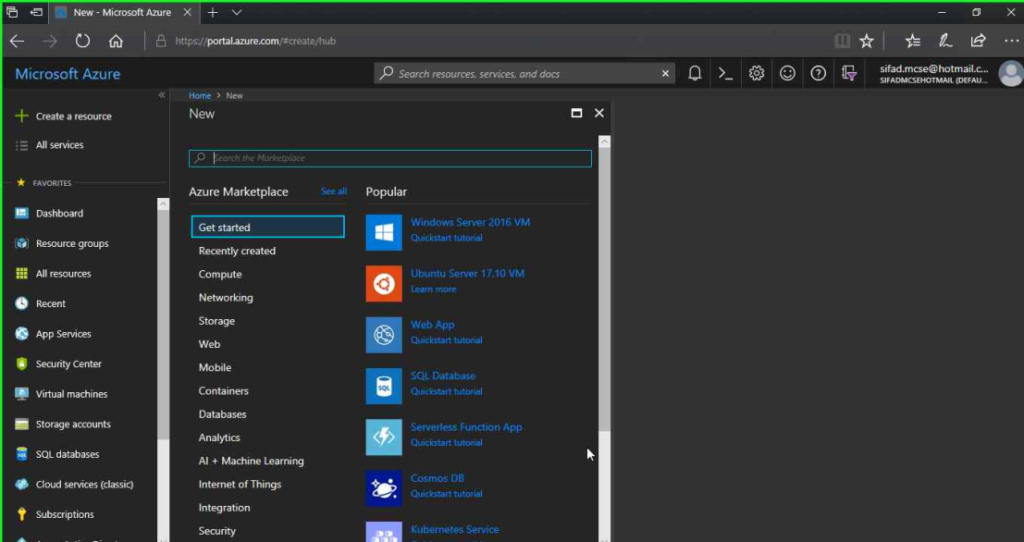Image resolution: width=1024 pixels, height=542 pixels.
Task: Click the App Services globe icon
Action: (x=22, y=334)
